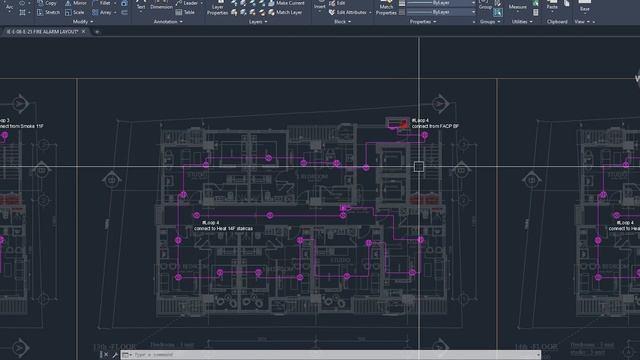Screen dimensions: 640x360
Task: Open Array tool dropdown arrow
Action: point(115,13)
